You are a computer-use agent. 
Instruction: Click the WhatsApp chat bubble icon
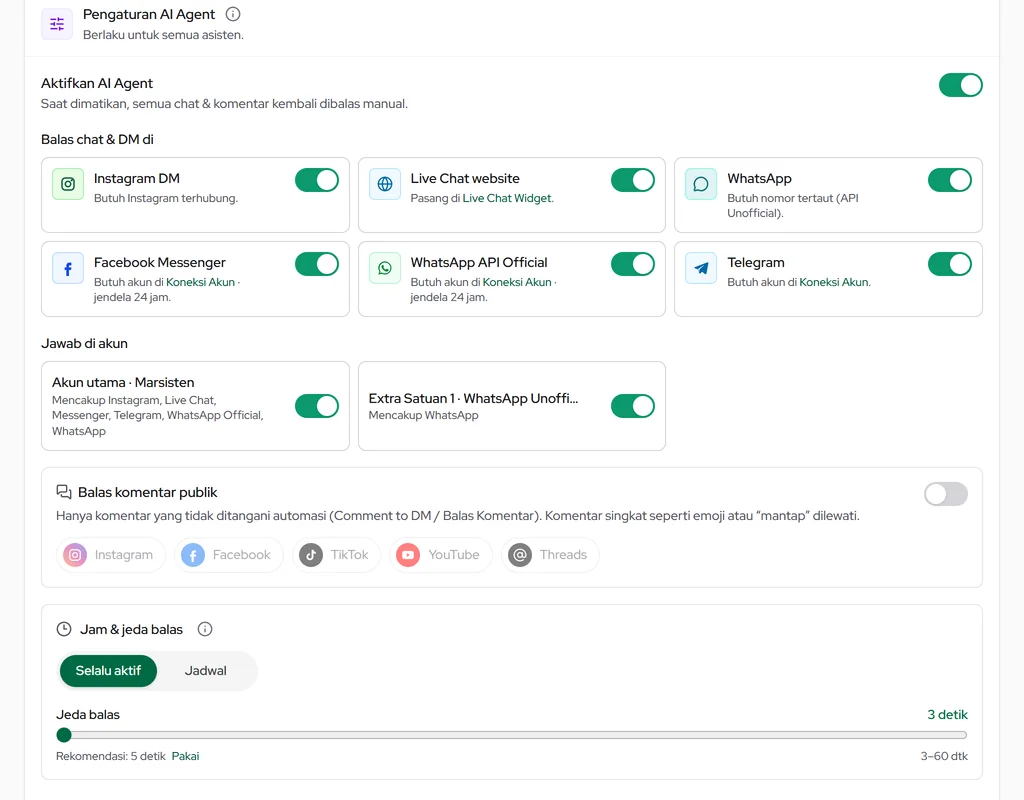pyautogui.click(x=701, y=184)
